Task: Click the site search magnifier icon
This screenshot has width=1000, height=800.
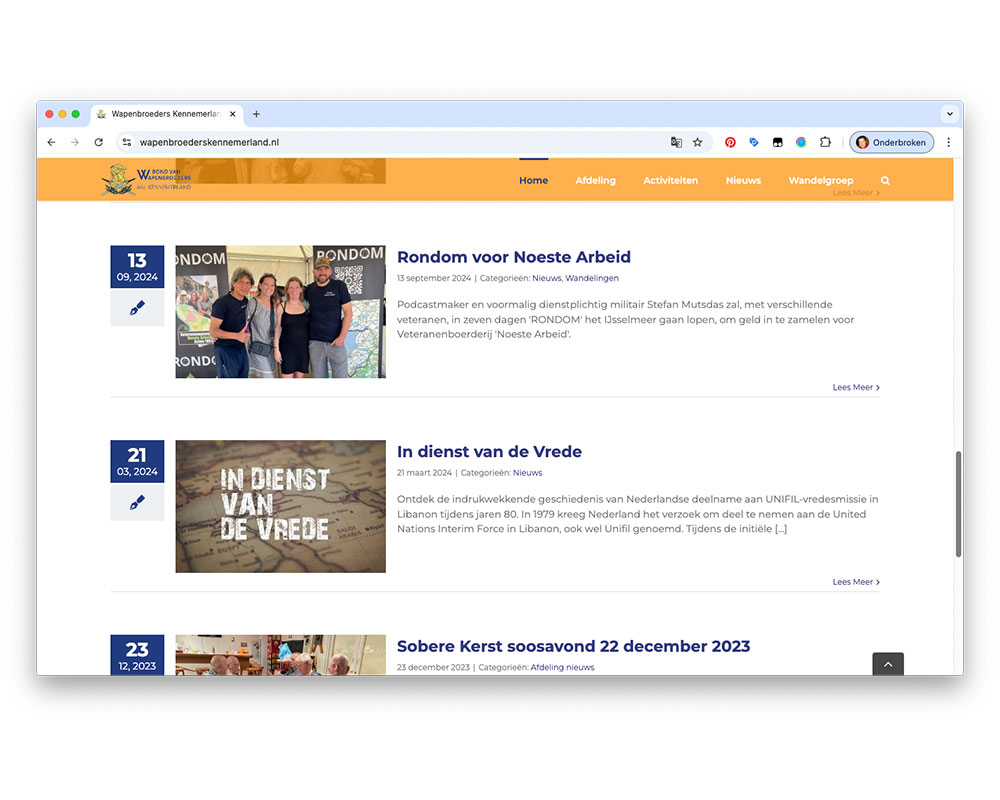Action: pyautogui.click(x=885, y=181)
